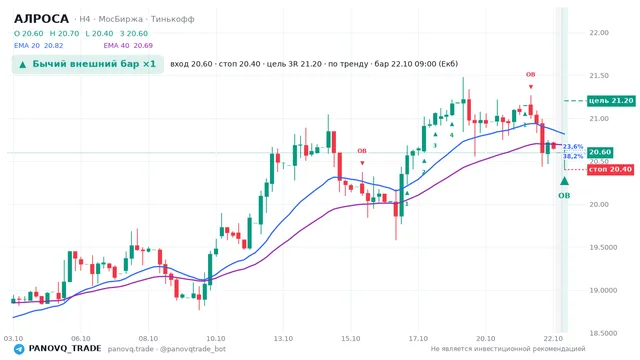The image size is (640, 360).
Task: Click the 08.10 date axis label
Action: [x=148, y=339]
